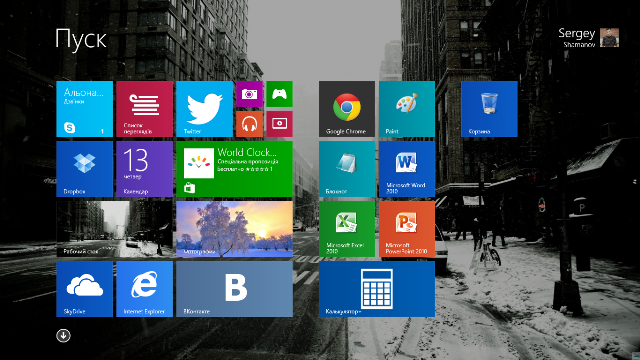
Task: Open the green Xbox Games tile
Action: (x=279, y=94)
